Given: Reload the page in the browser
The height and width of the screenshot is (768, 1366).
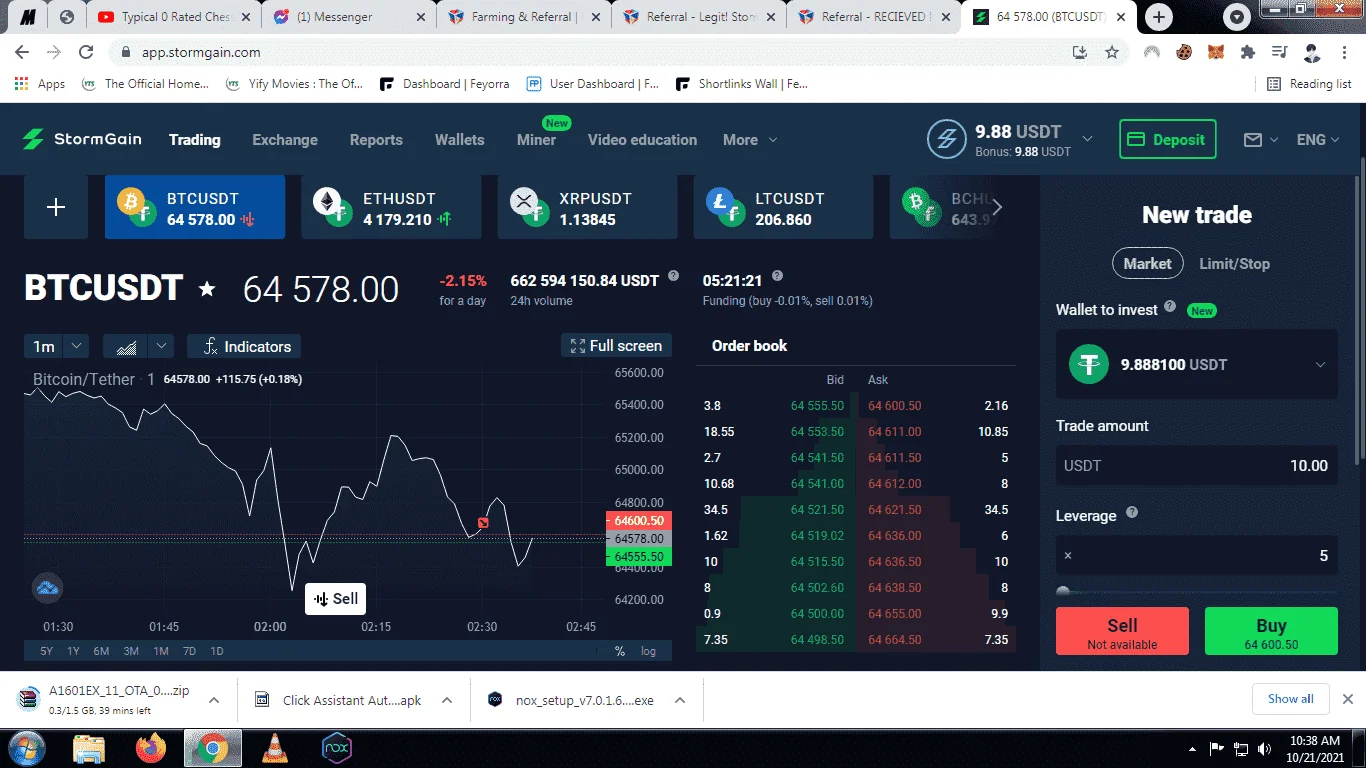Looking at the screenshot, I should [86, 52].
